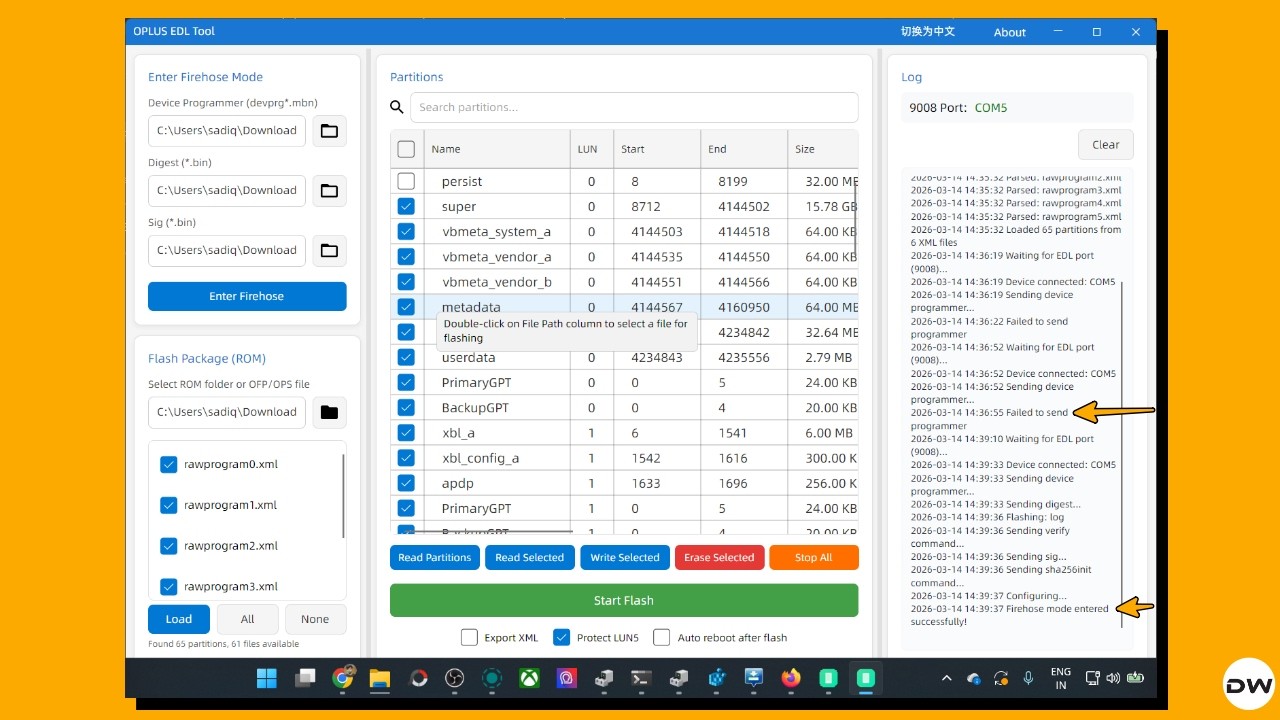The height and width of the screenshot is (720, 1280).
Task: Click Read Selected button
Action: [x=530, y=557]
